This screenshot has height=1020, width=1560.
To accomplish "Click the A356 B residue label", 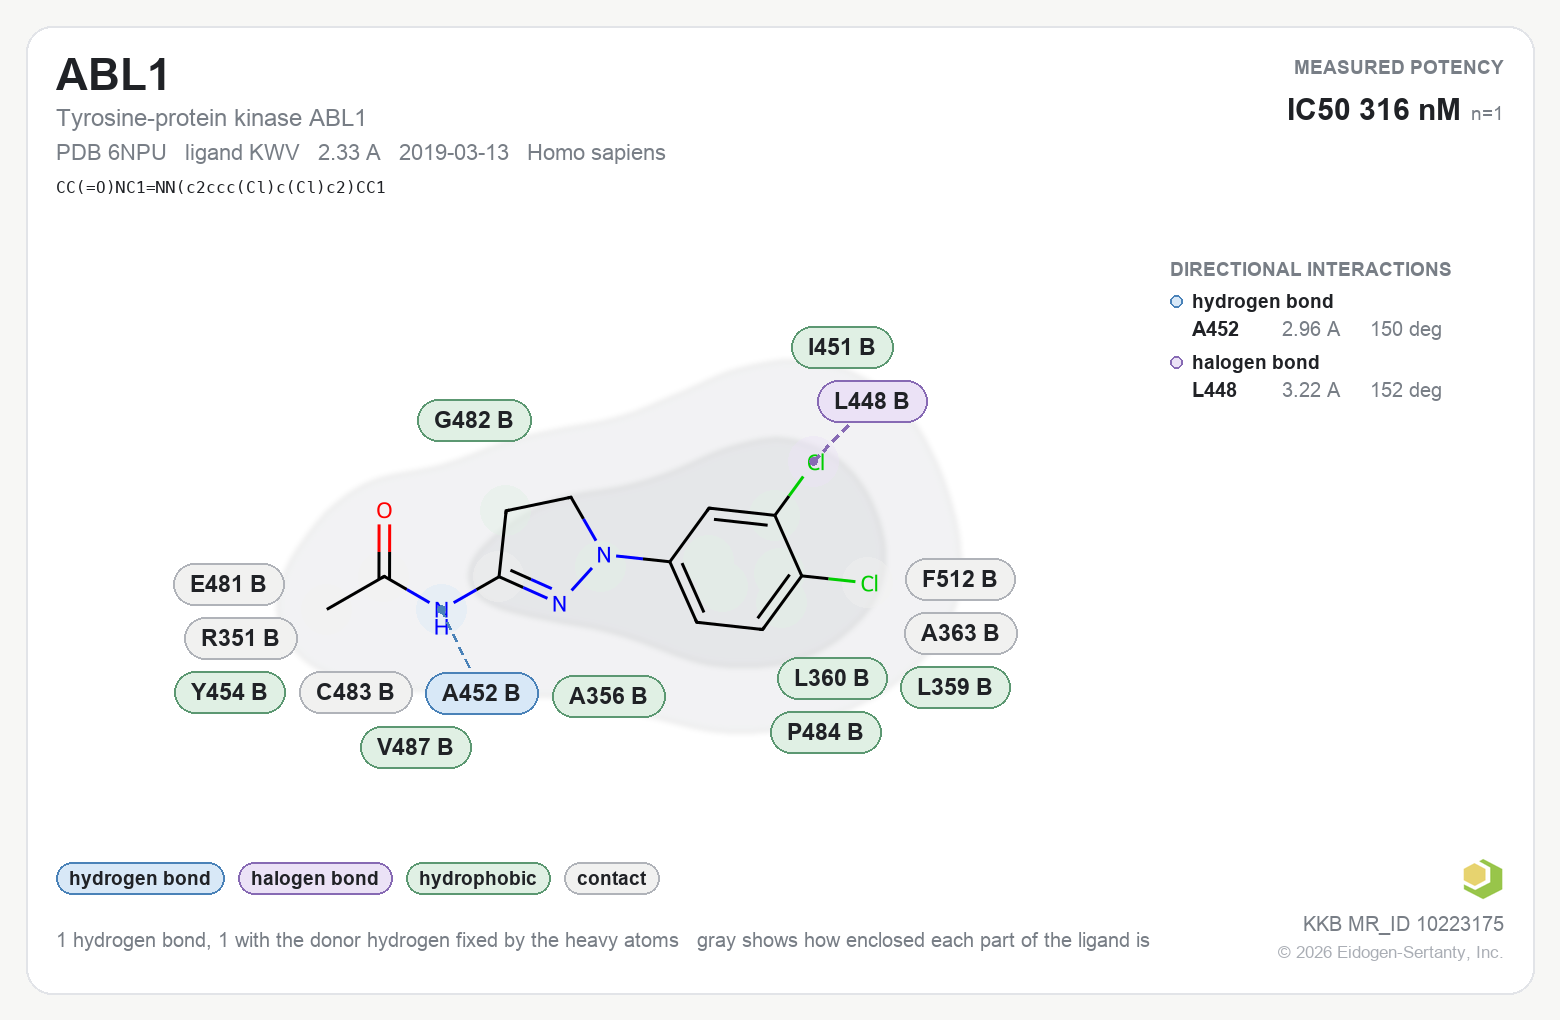I will pyautogui.click(x=608, y=696).
